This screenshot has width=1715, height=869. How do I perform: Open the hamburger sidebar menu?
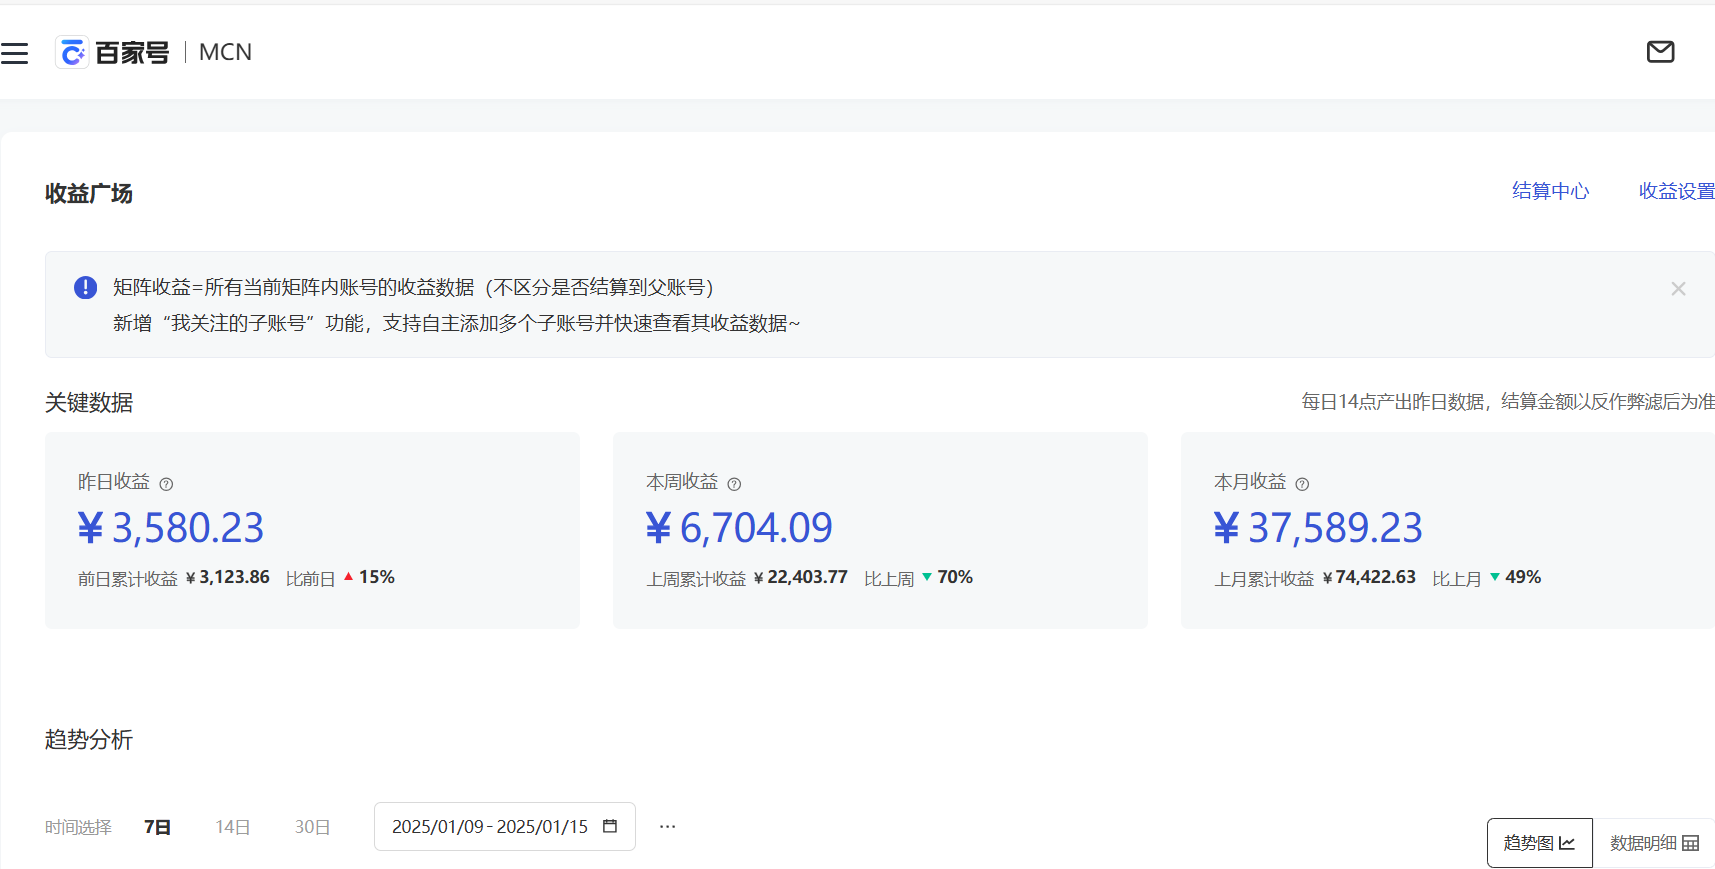[15, 53]
